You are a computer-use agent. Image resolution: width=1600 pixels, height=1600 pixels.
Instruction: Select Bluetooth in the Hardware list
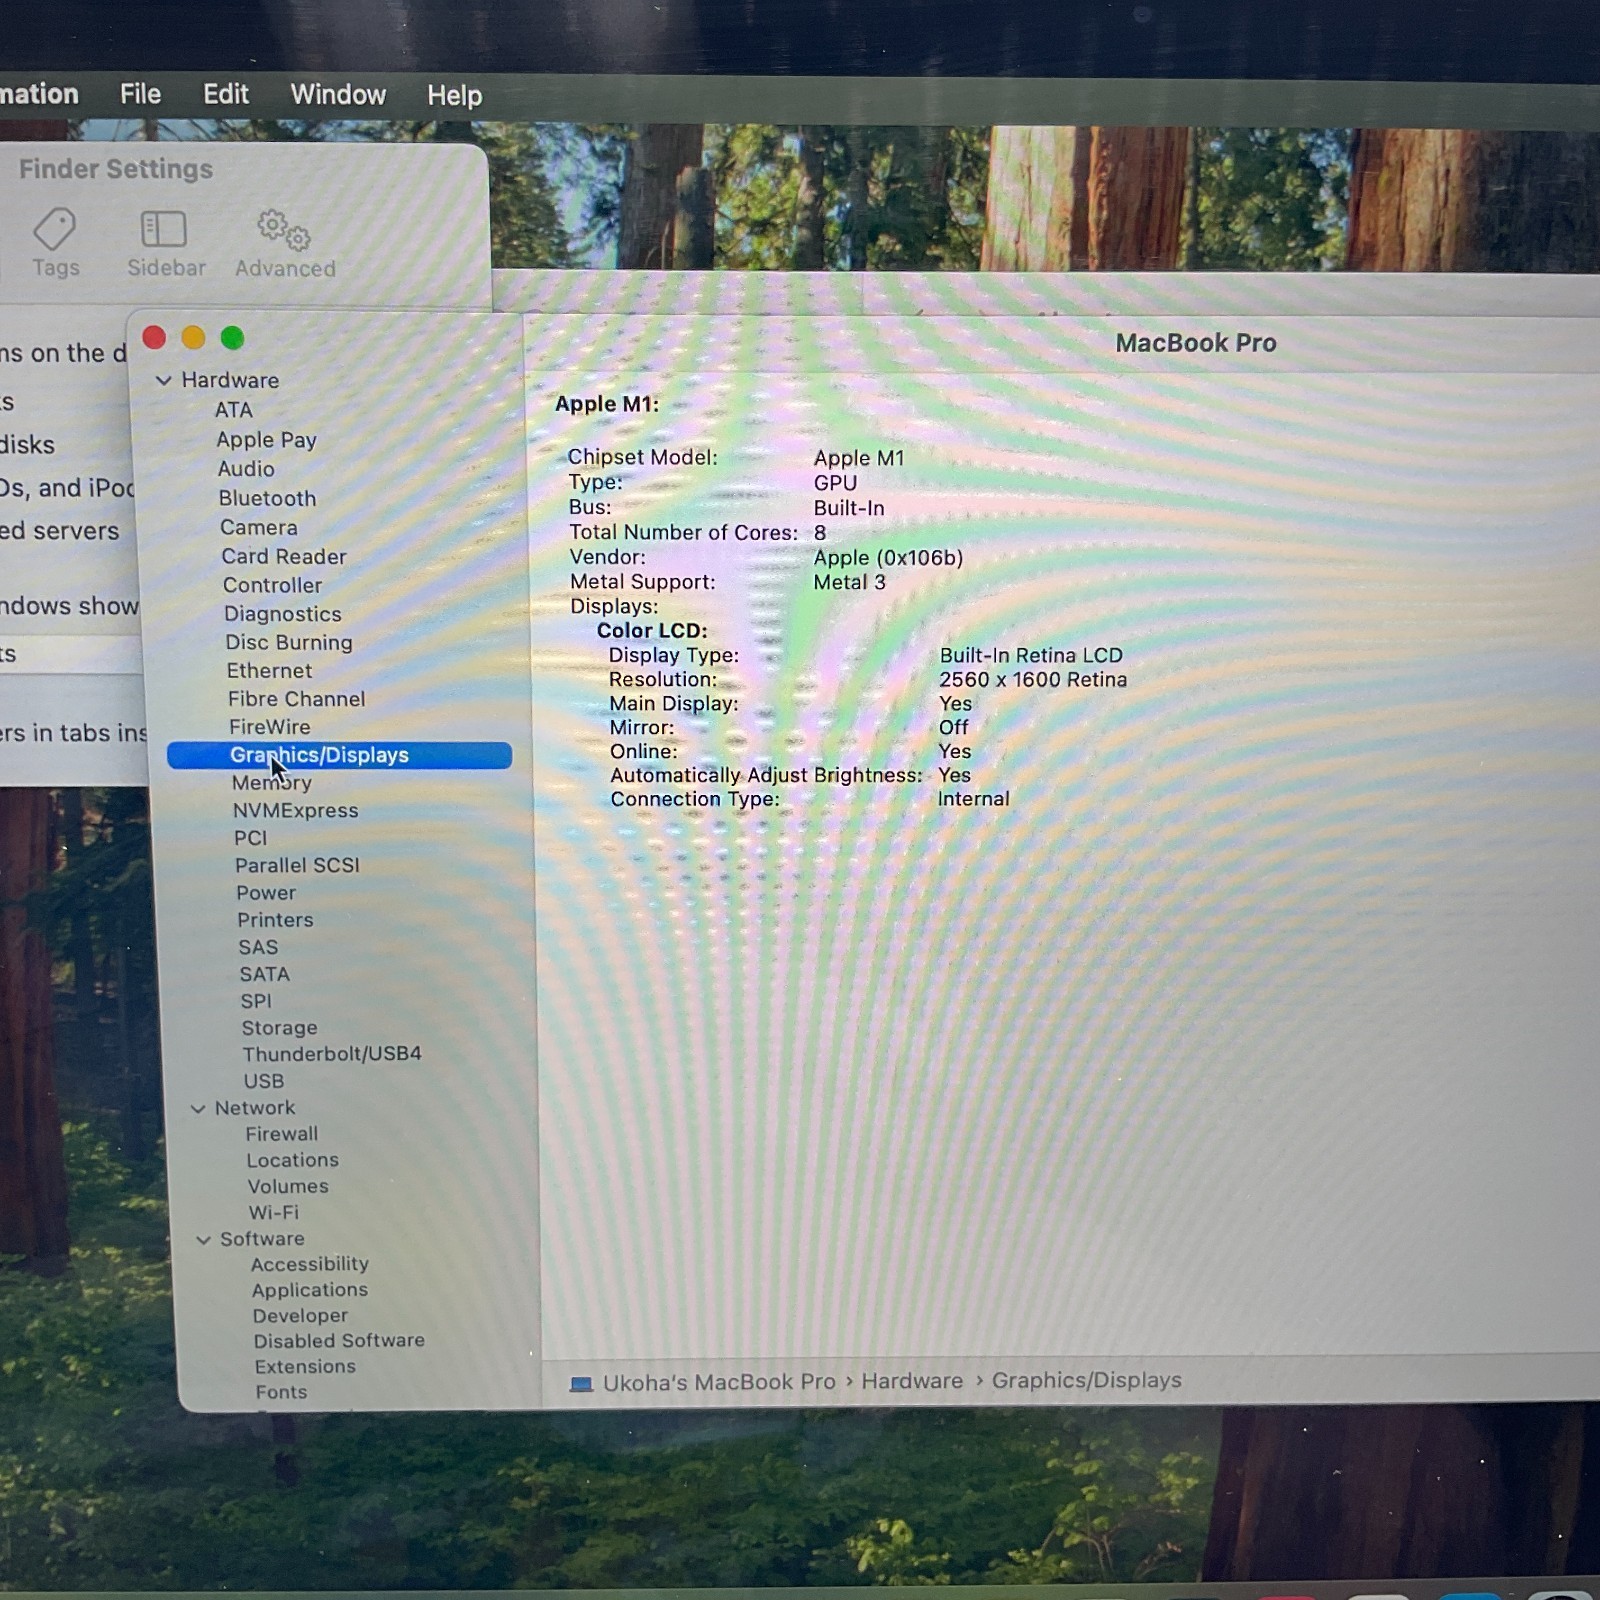pos(267,498)
